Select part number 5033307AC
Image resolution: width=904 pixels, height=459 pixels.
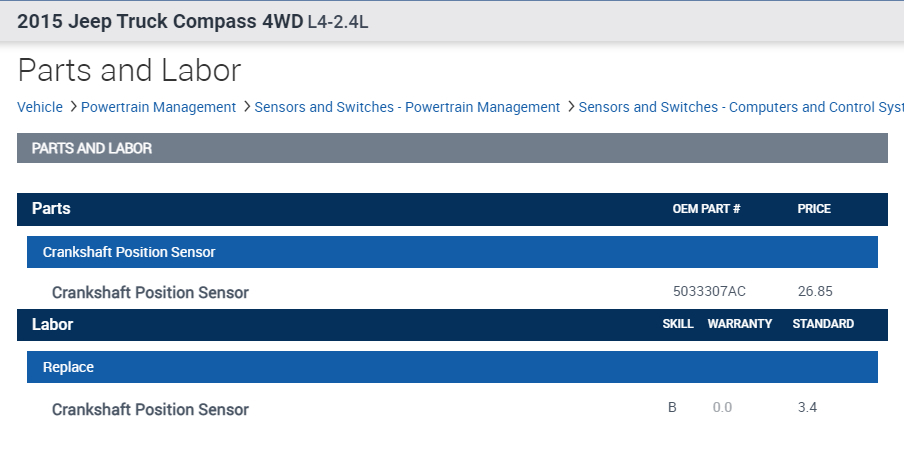pyautogui.click(x=709, y=291)
